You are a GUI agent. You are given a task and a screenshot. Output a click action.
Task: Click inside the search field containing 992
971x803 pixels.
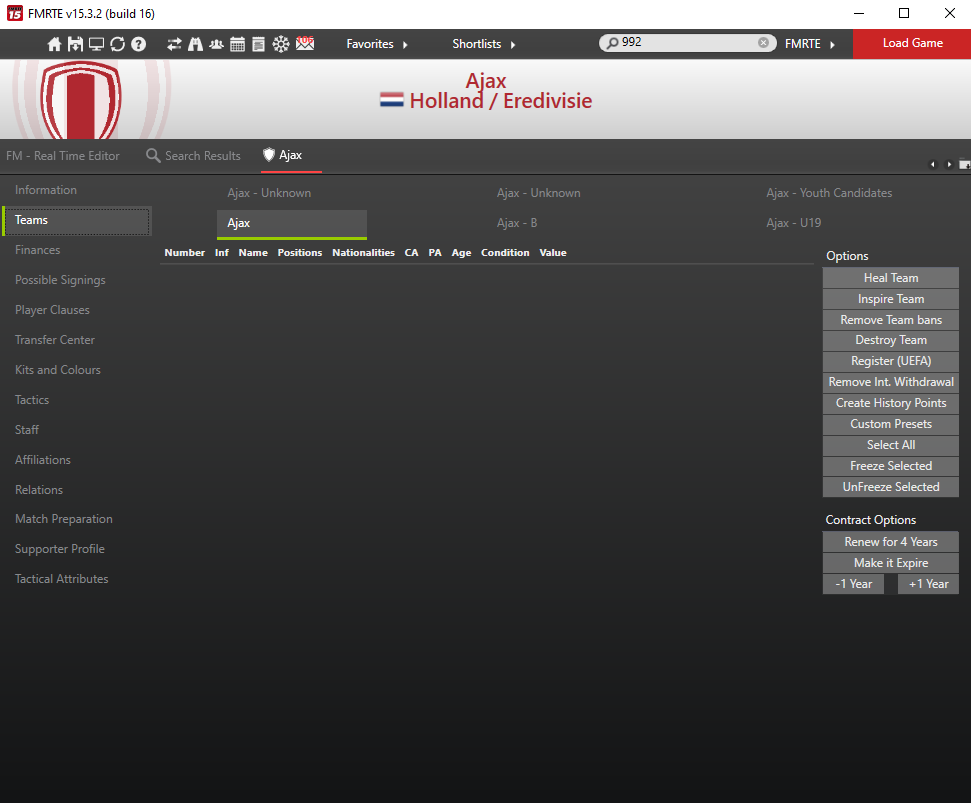[685, 43]
